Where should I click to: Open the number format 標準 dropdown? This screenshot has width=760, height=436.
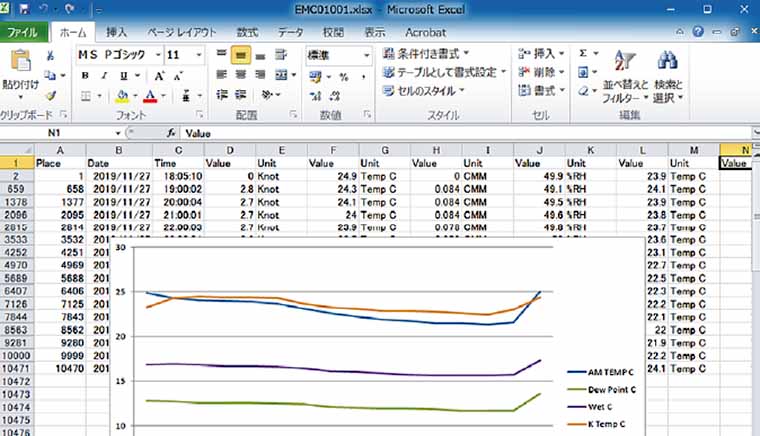click(366, 55)
